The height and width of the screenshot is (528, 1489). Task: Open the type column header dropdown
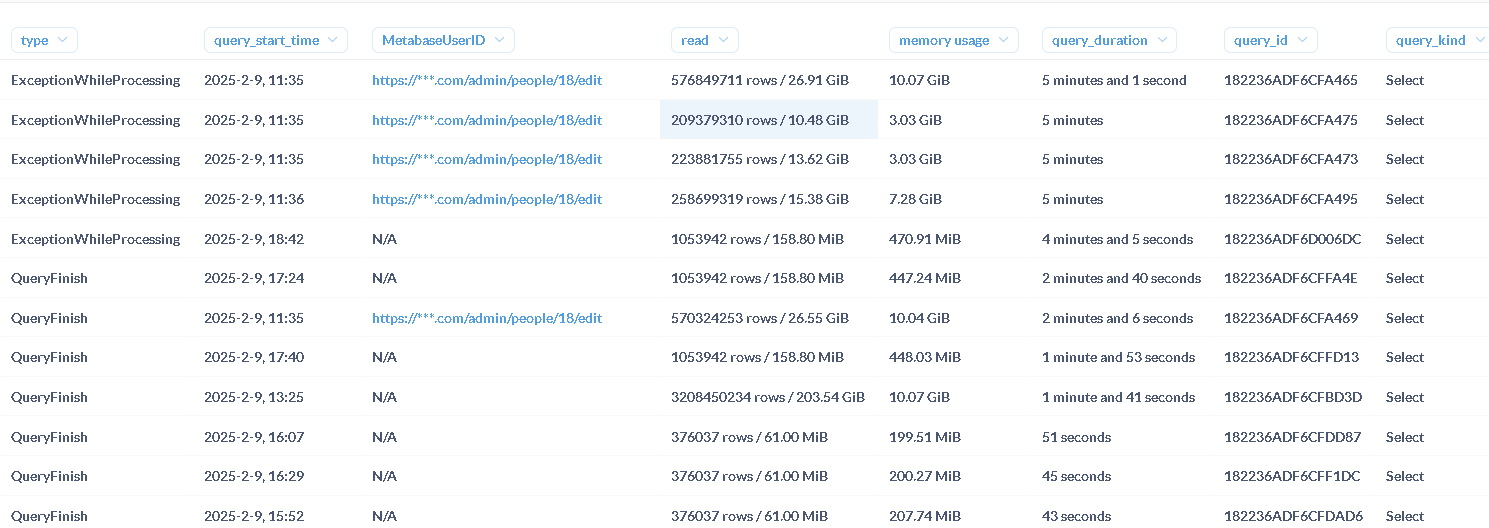44,41
